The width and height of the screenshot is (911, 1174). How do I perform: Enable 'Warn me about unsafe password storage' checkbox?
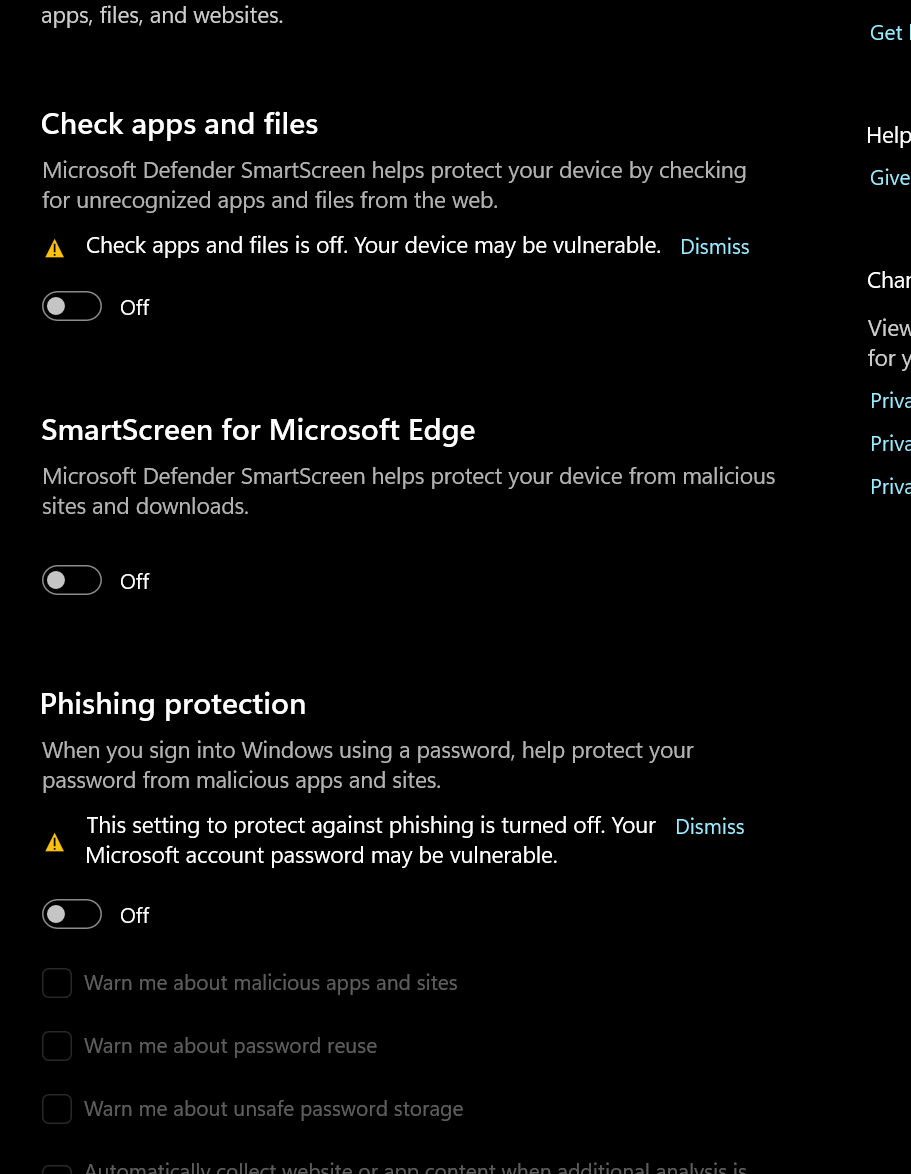tap(57, 1109)
